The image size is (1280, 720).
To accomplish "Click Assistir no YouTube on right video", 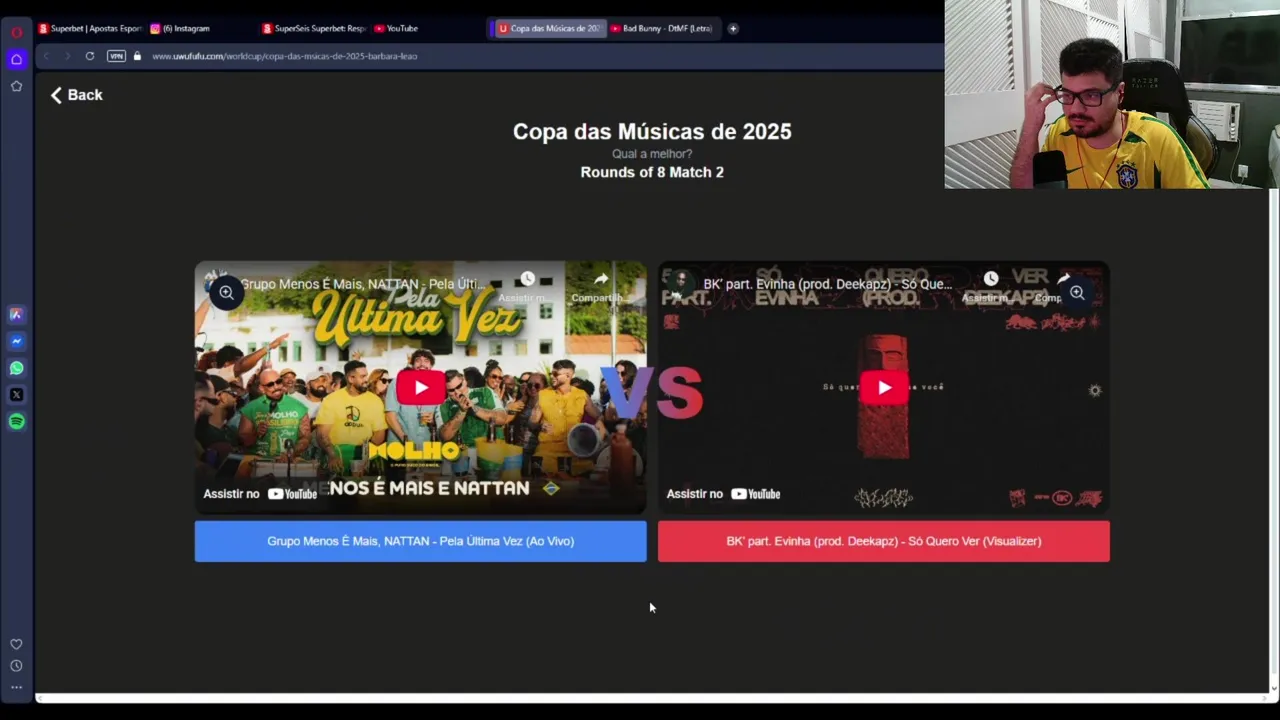I will 723,494.
